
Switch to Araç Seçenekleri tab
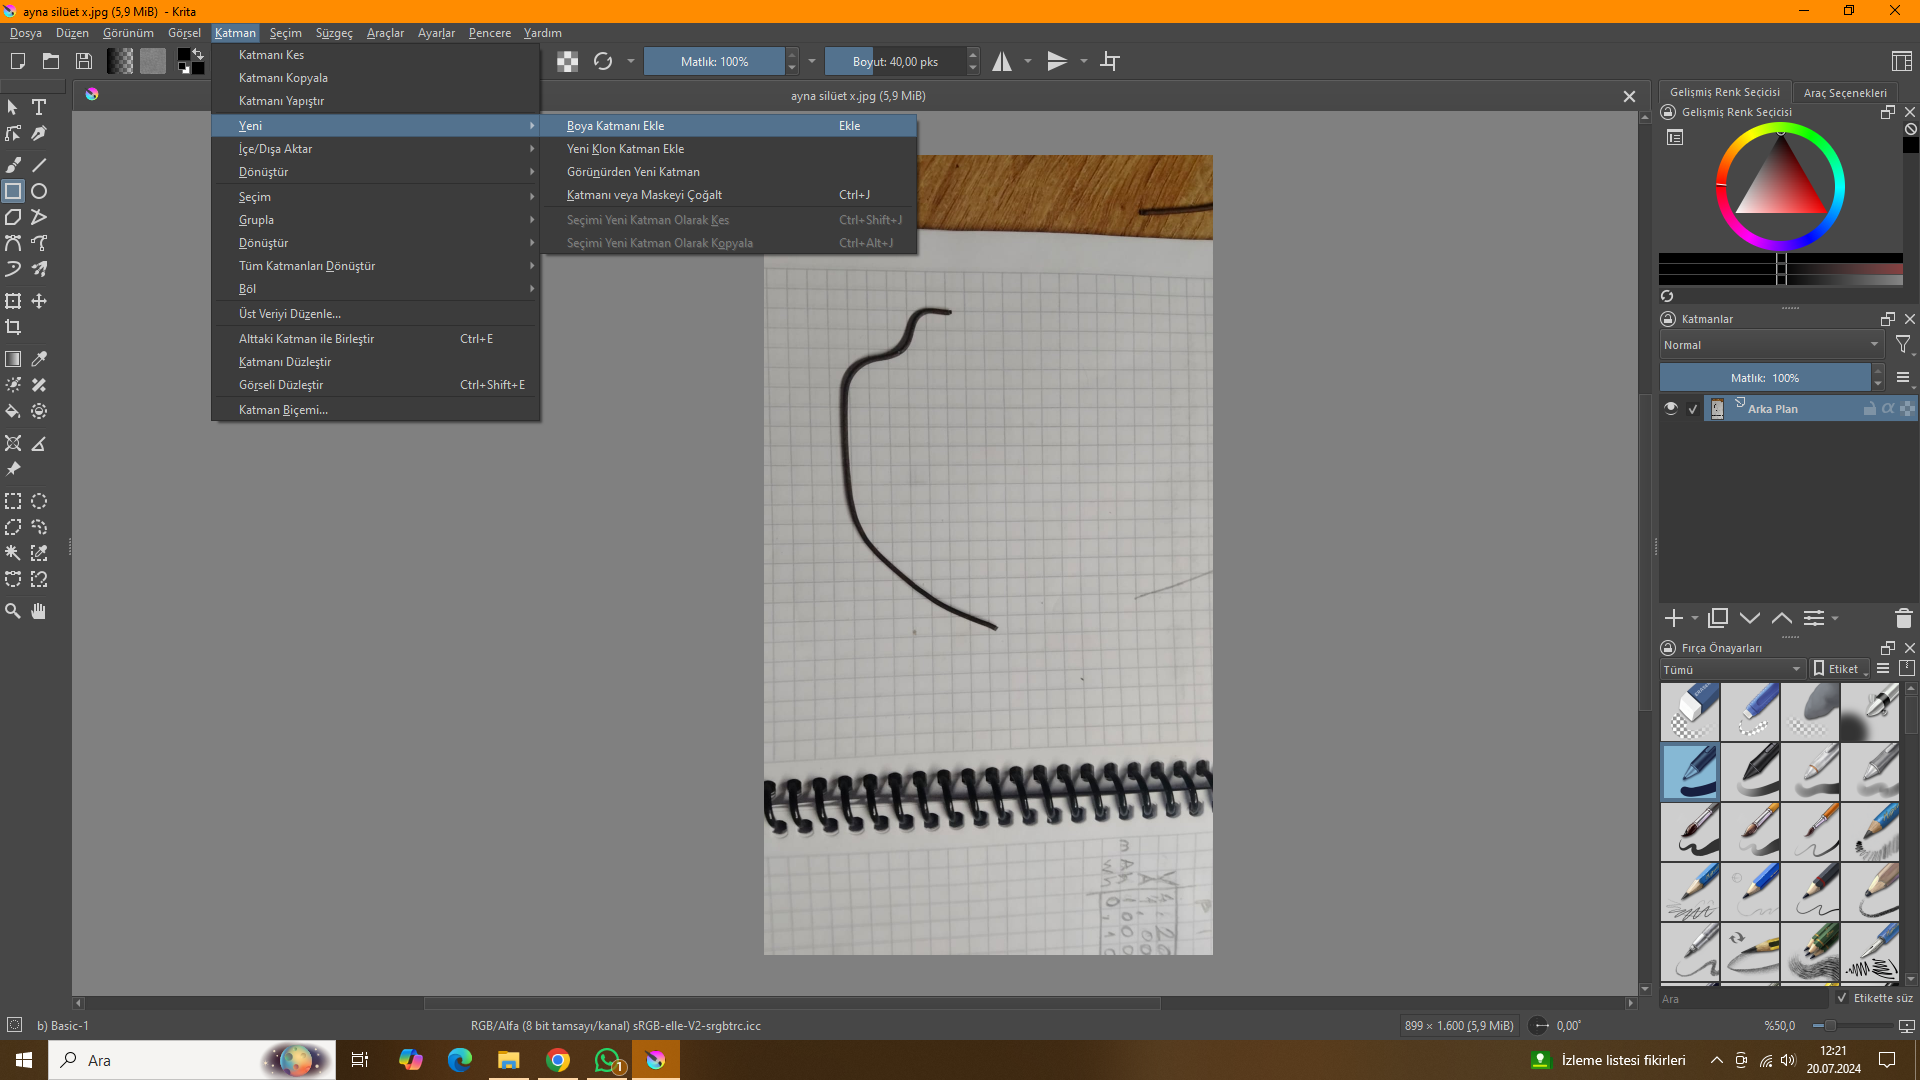click(1845, 93)
